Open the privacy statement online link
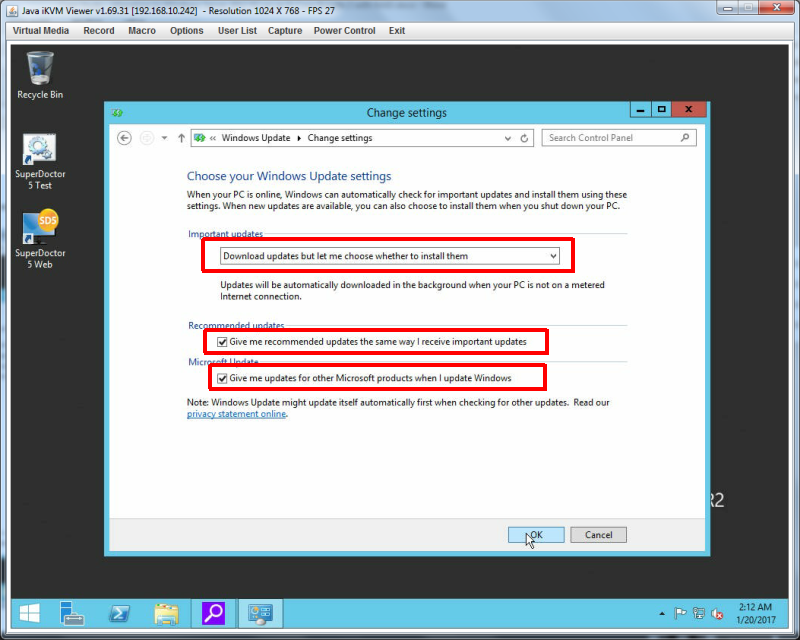The image size is (800, 640). tap(236, 414)
